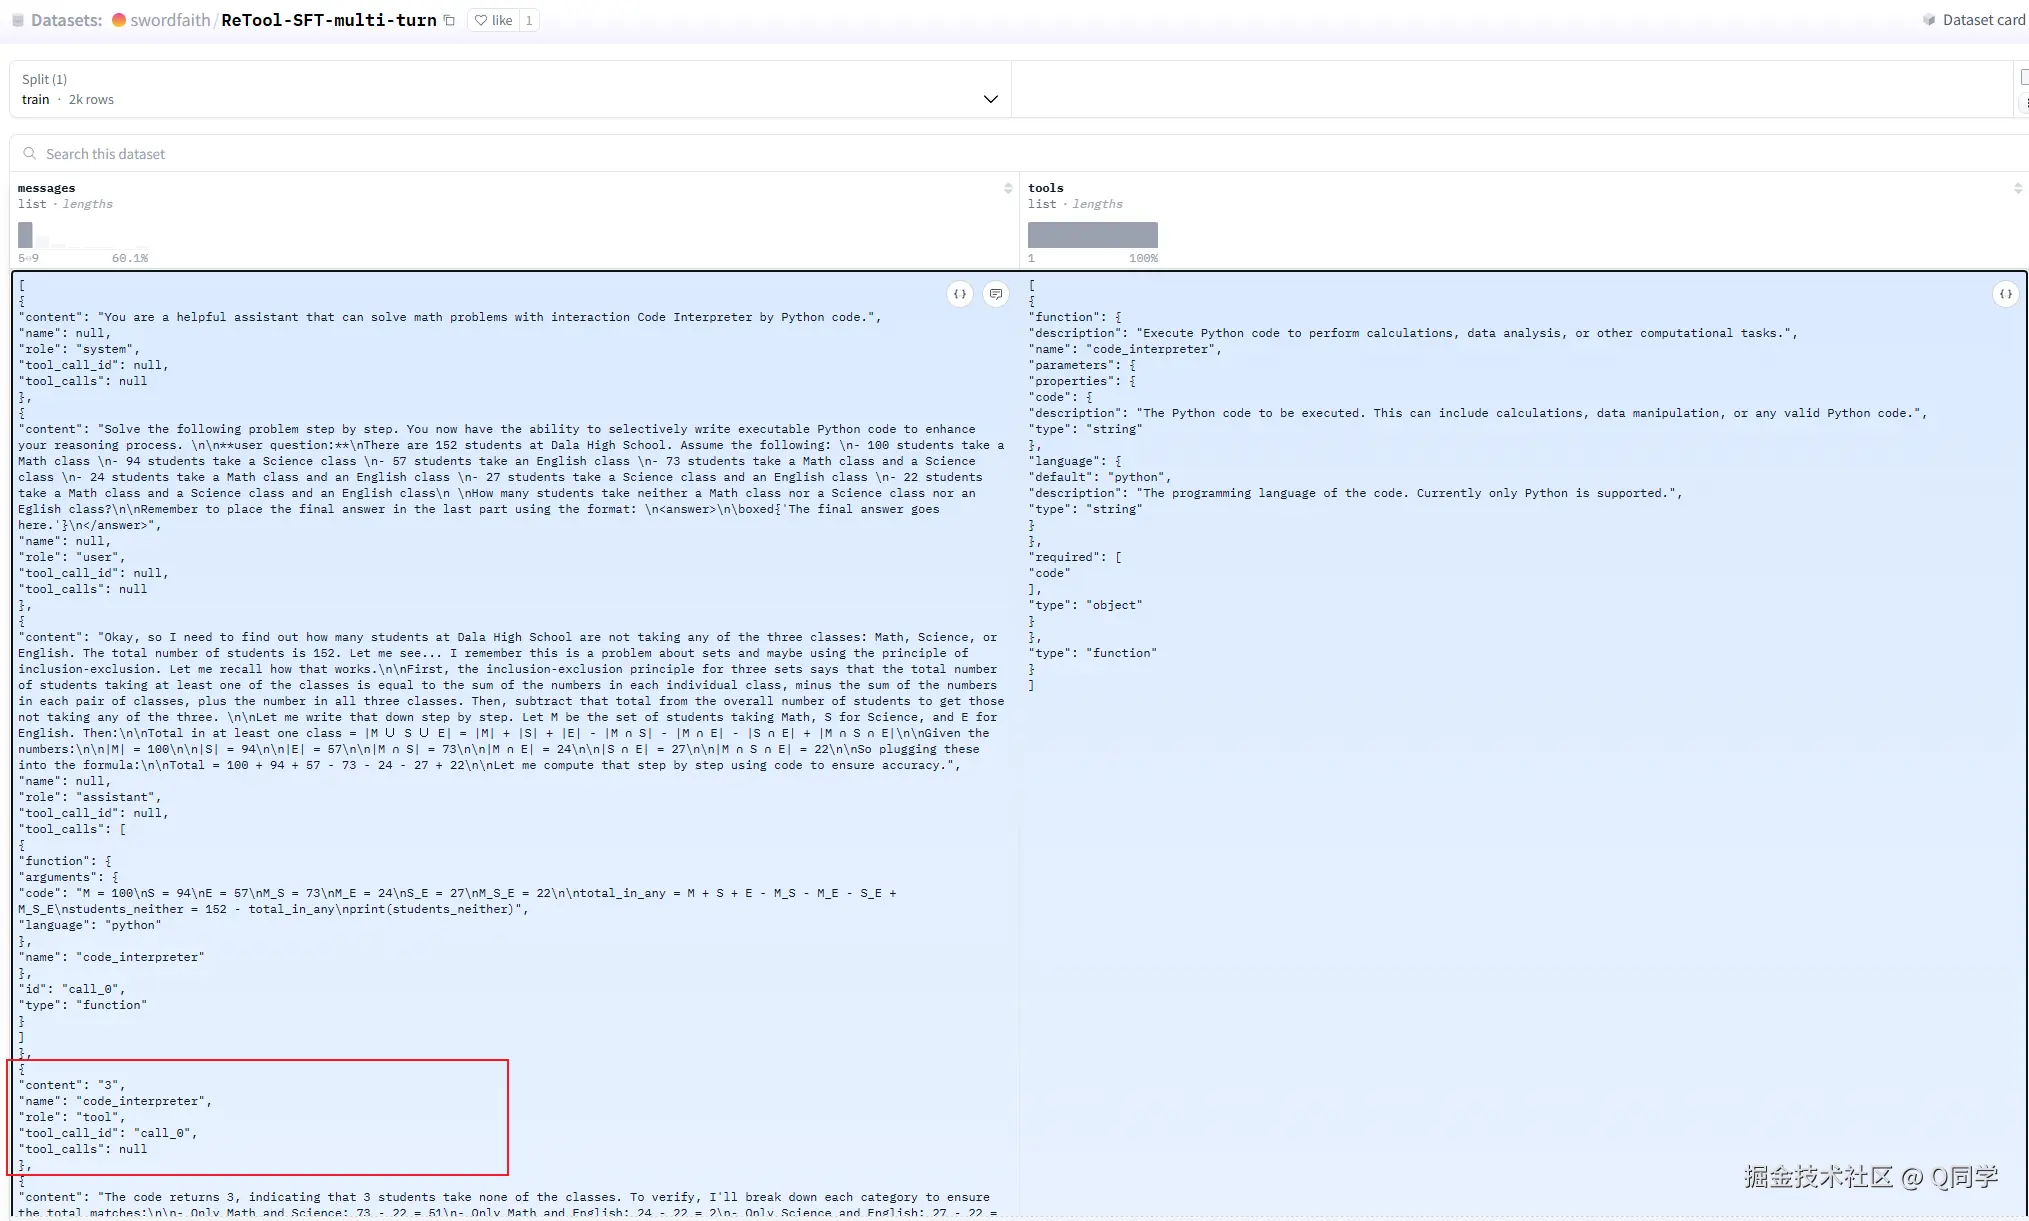Image resolution: width=2029 pixels, height=1221 pixels.
Task: Click the JSON braces icon in tools cell
Action: coord(2005,294)
